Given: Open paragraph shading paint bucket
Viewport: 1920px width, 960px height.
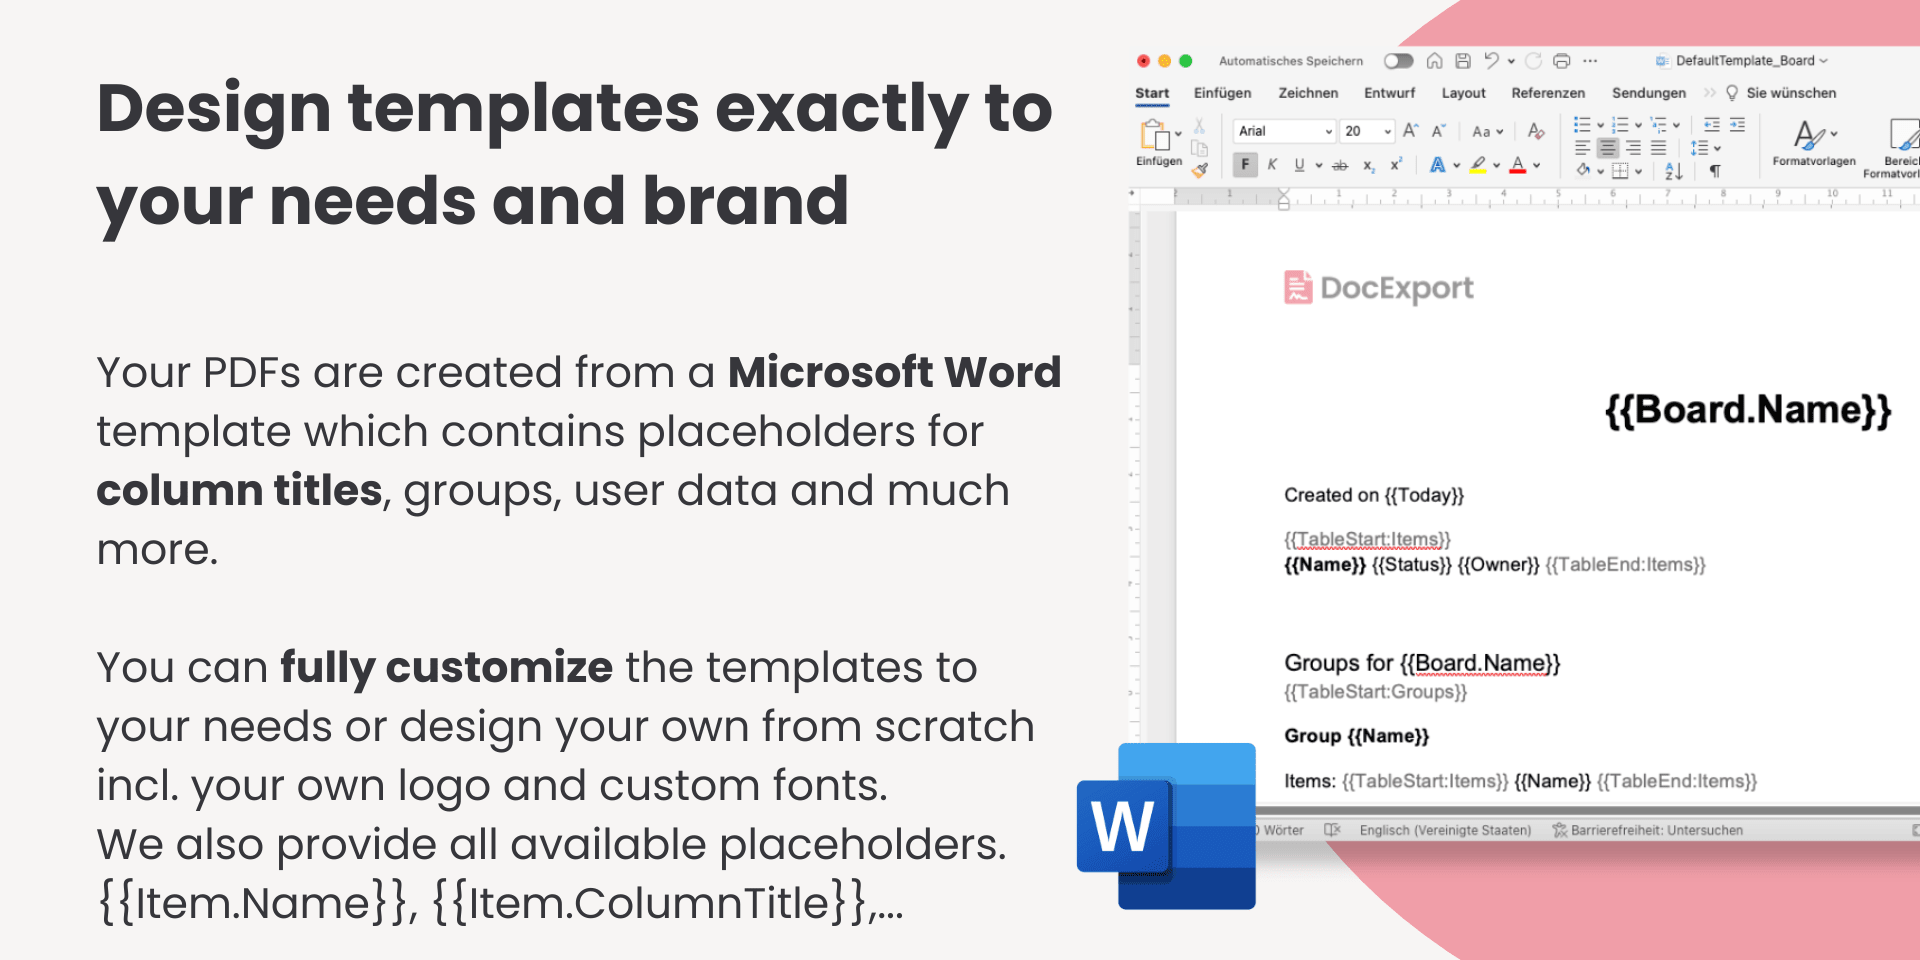Looking at the screenshot, I should (x=1583, y=170).
